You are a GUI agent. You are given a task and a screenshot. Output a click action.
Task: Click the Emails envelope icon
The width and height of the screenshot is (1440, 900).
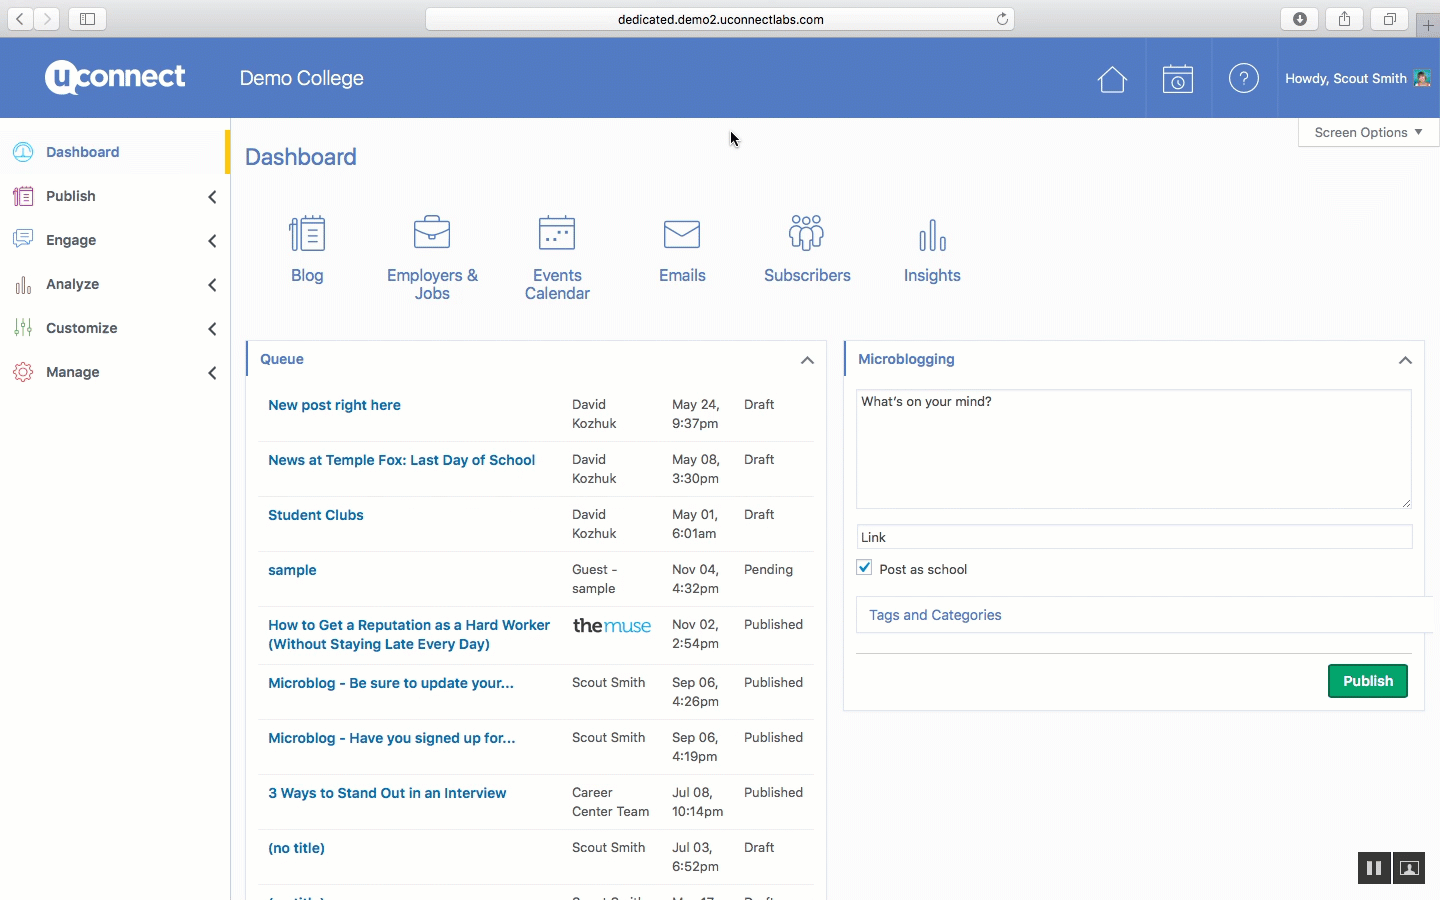(682, 234)
